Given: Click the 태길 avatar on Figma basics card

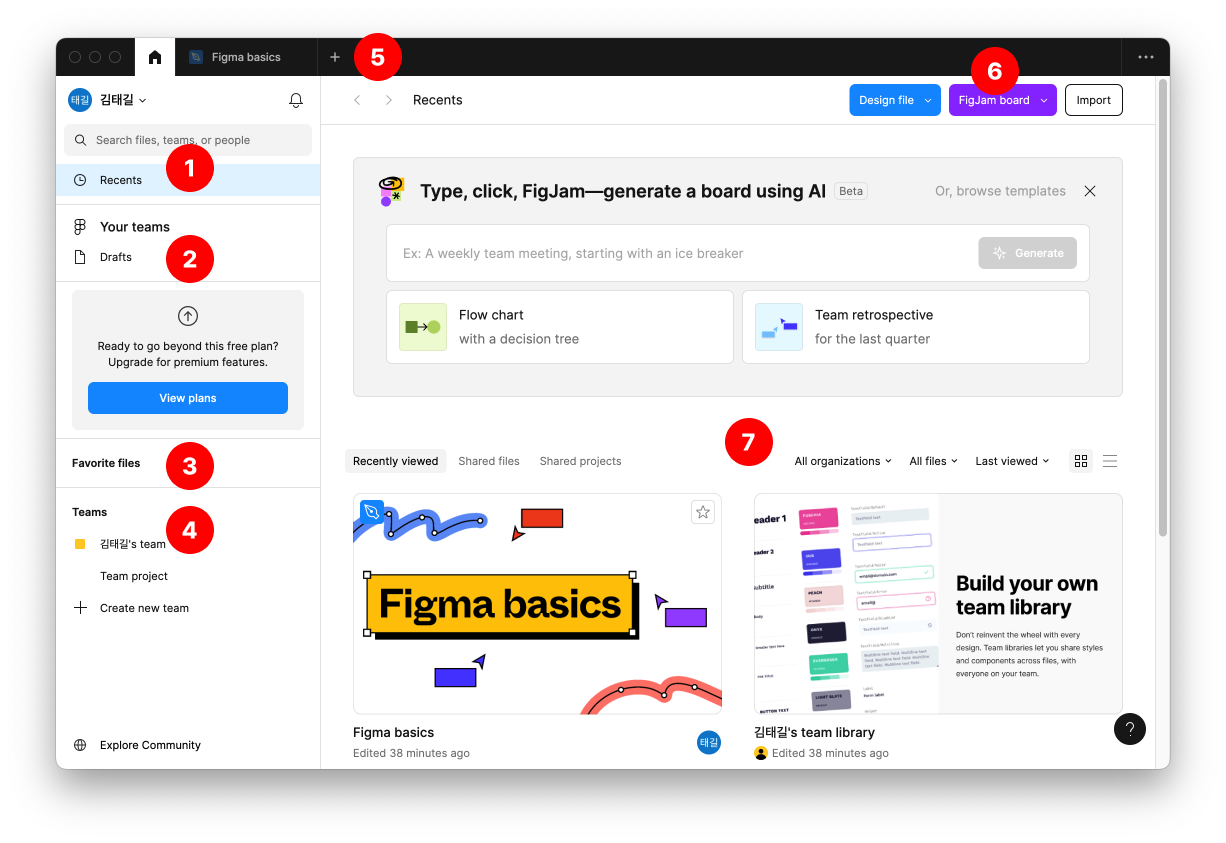Looking at the screenshot, I should pyautogui.click(x=709, y=742).
